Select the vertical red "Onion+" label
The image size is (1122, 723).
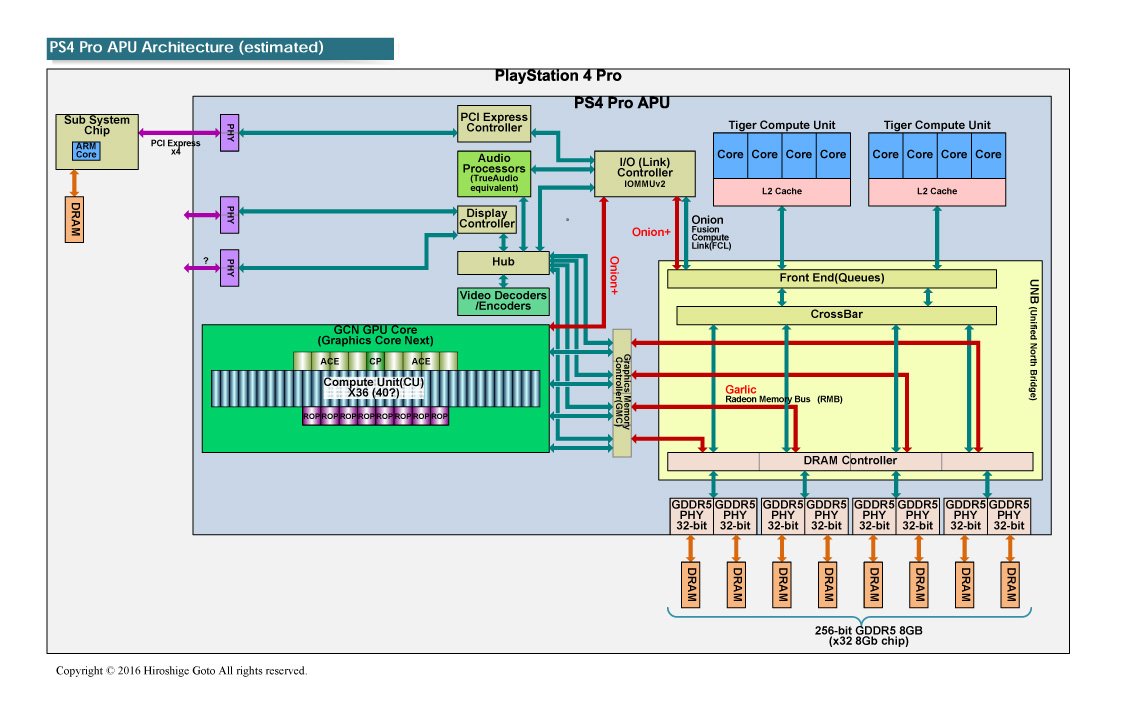coord(614,276)
